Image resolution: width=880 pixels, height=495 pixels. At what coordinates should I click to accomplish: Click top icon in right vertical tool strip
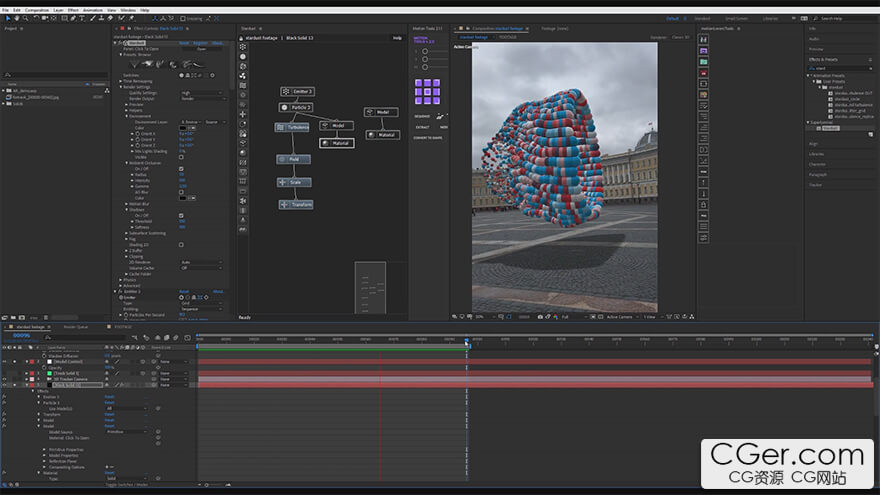tap(703, 39)
